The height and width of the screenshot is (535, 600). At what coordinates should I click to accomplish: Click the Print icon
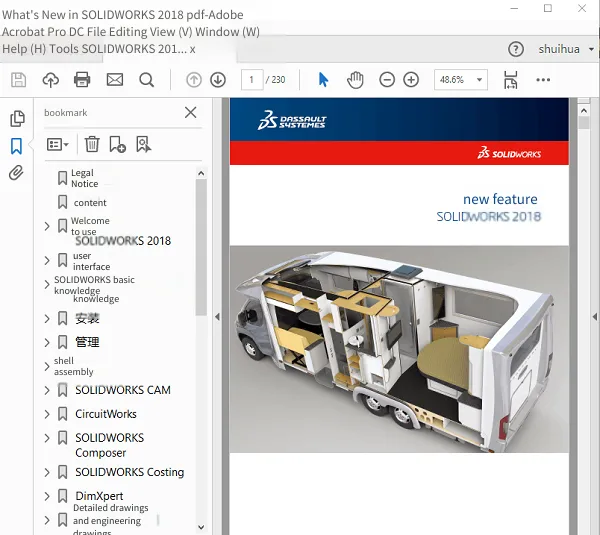point(82,80)
